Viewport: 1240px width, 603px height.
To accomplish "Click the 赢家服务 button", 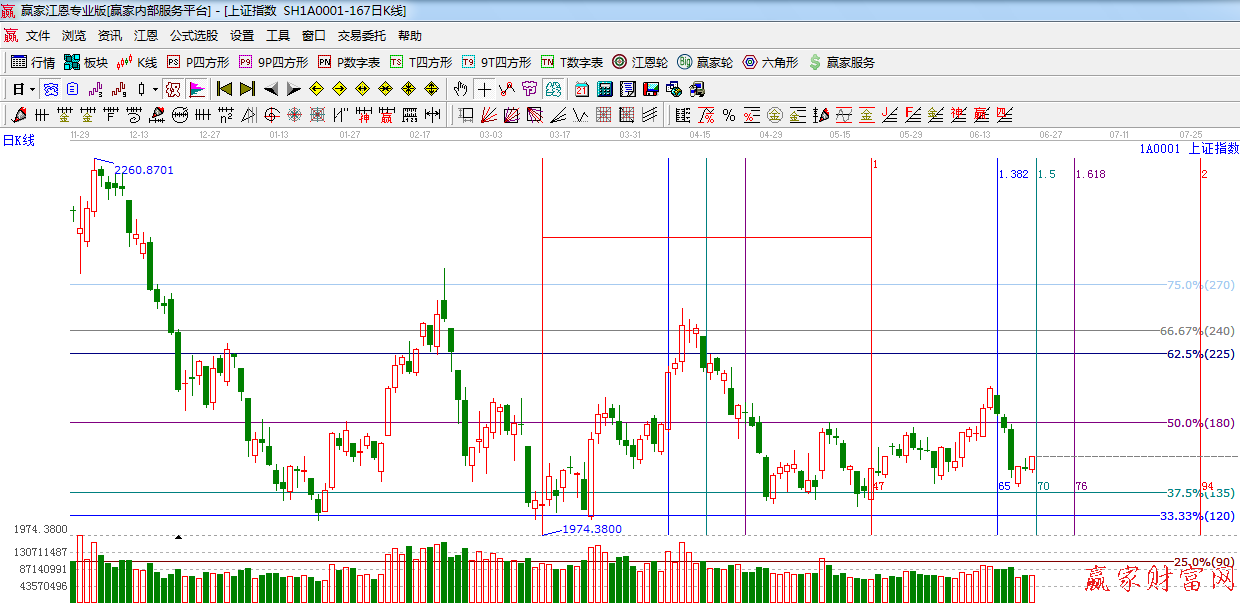I will [842, 62].
